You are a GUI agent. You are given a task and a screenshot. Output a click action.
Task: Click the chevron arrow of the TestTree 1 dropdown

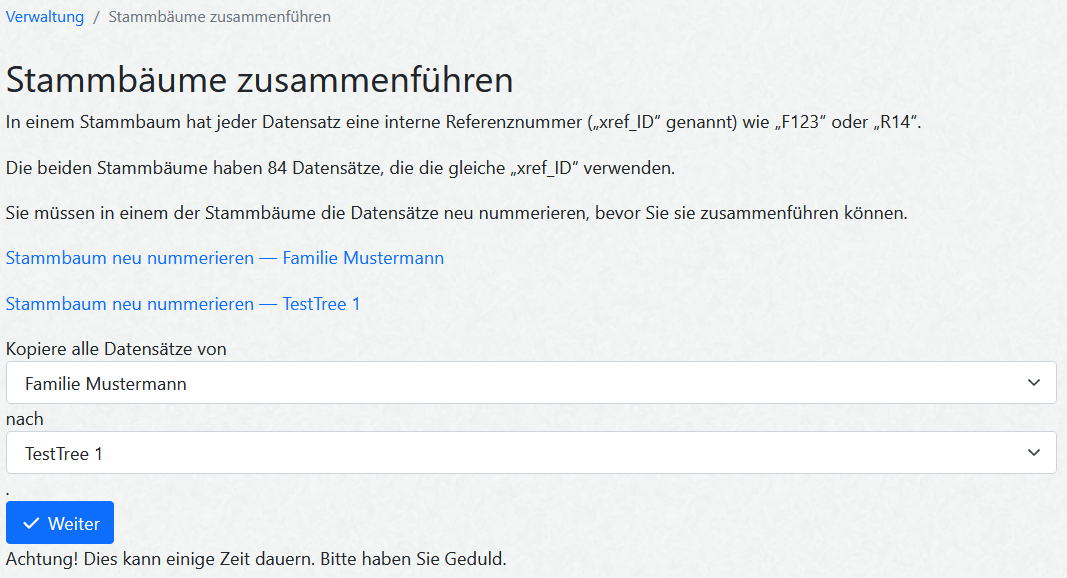[x=1033, y=453]
